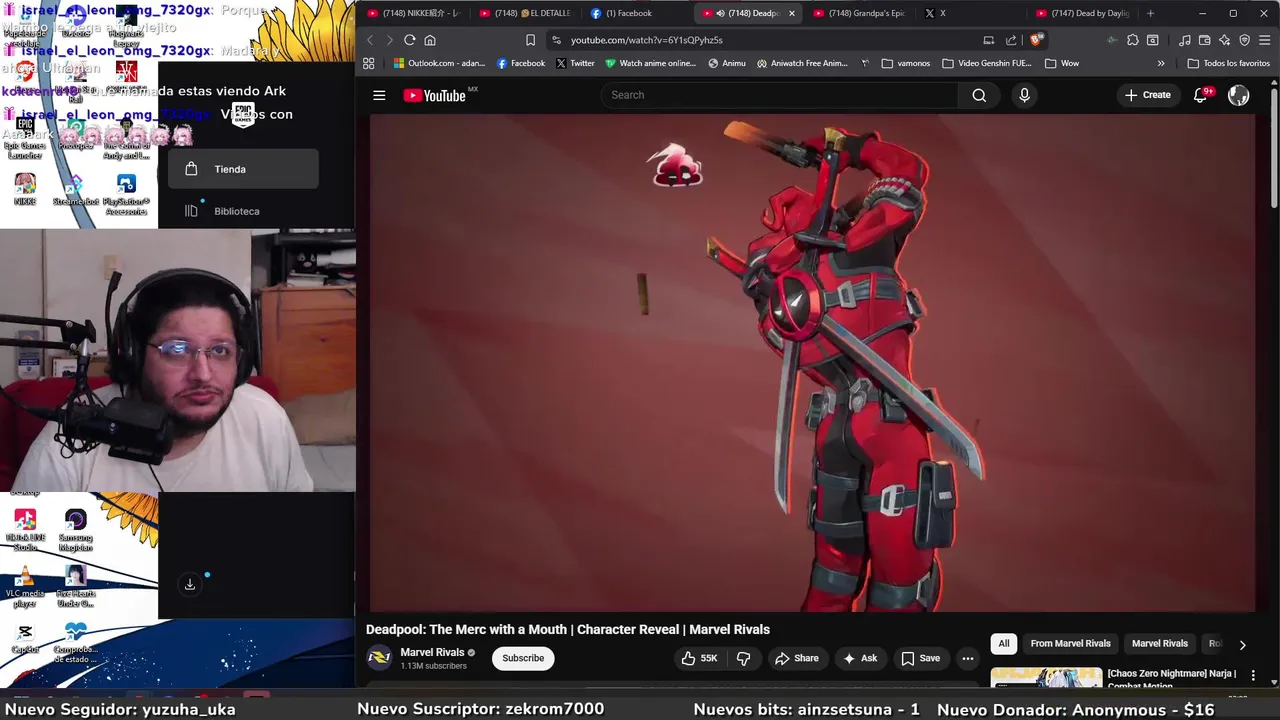This screenshot has height=720, width=1280.
Task: Open VLC media player desktop shortcut
Action: tap(25, 586)
